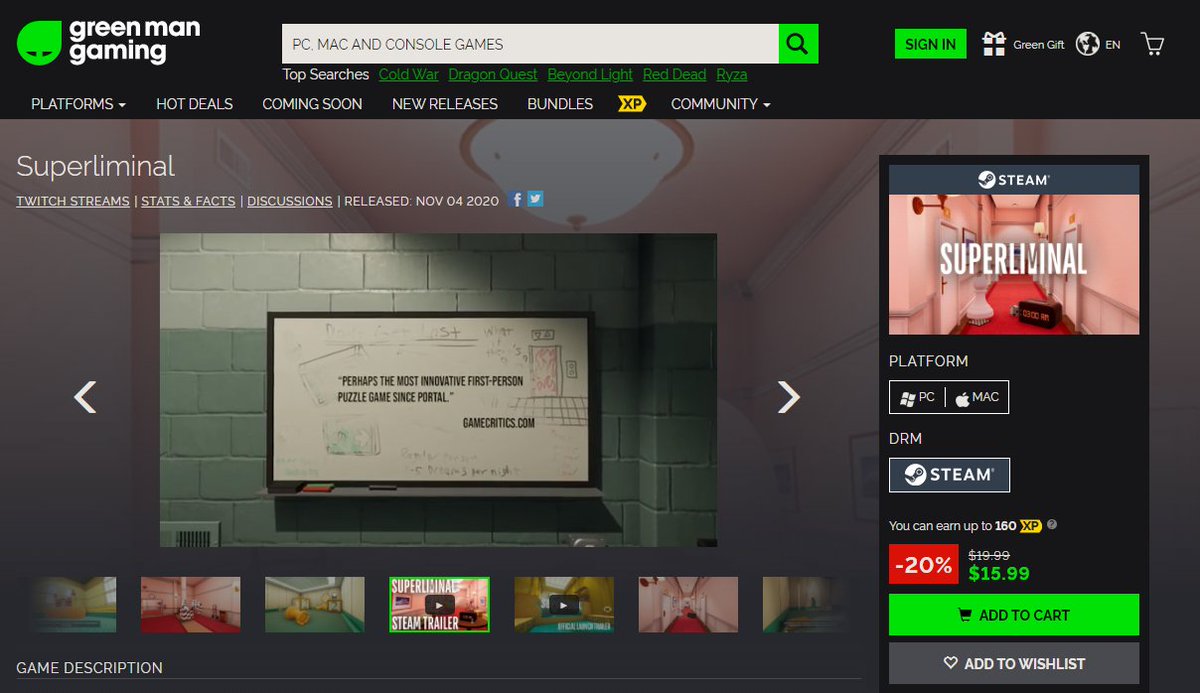Select the Official Launch Trailer thumbnail
This screenshot has width=1200, height=693.
tap(564, 605)
